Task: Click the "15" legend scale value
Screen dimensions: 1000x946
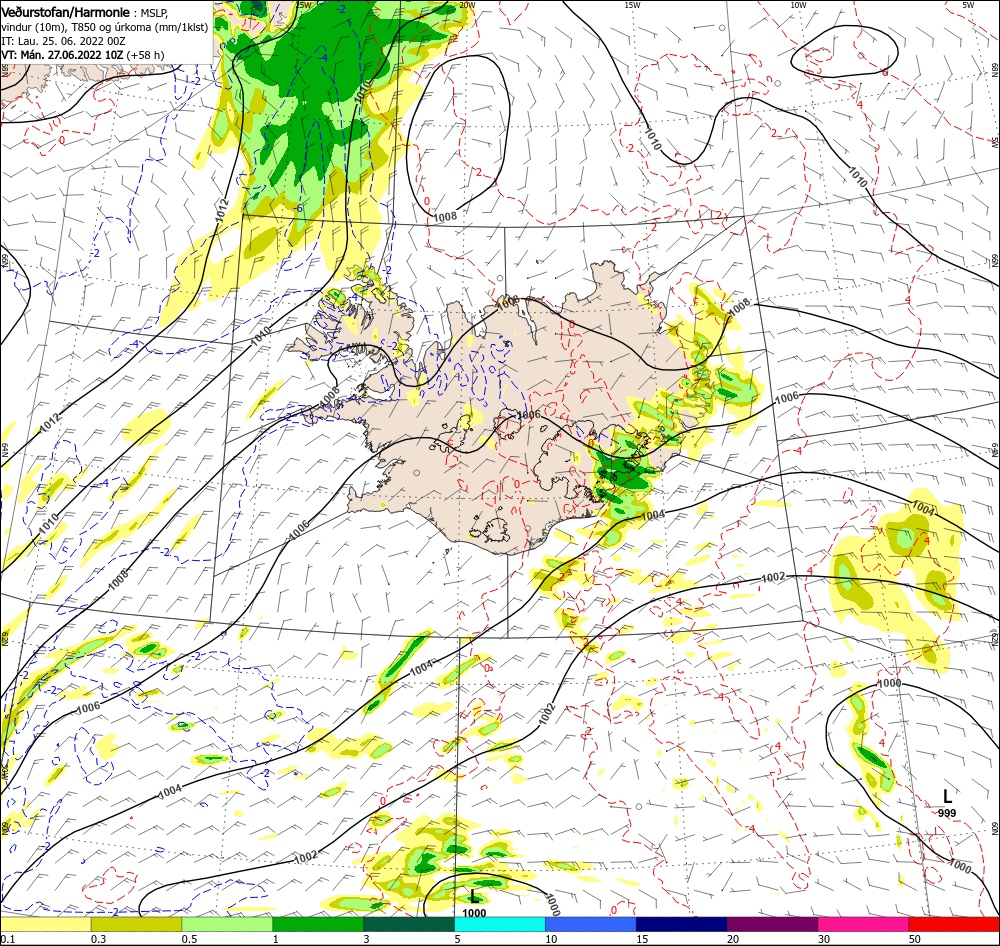Action: 642,939
